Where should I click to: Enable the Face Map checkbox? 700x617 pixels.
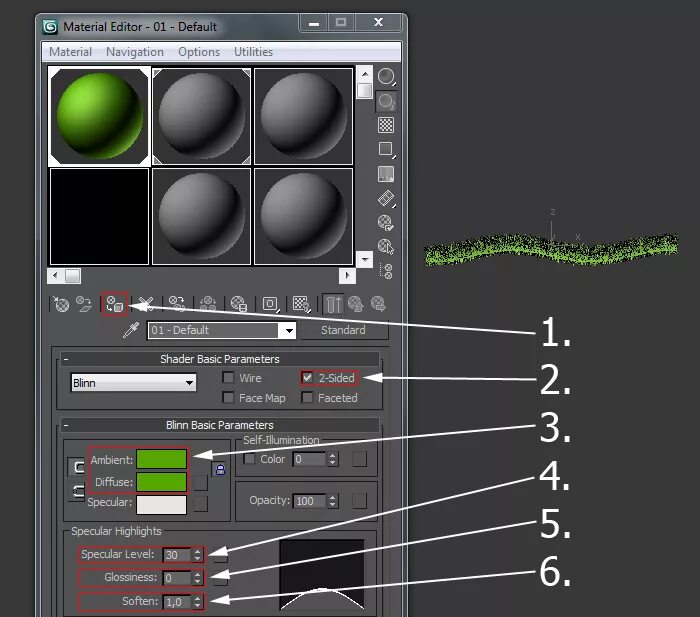point(228,397)
